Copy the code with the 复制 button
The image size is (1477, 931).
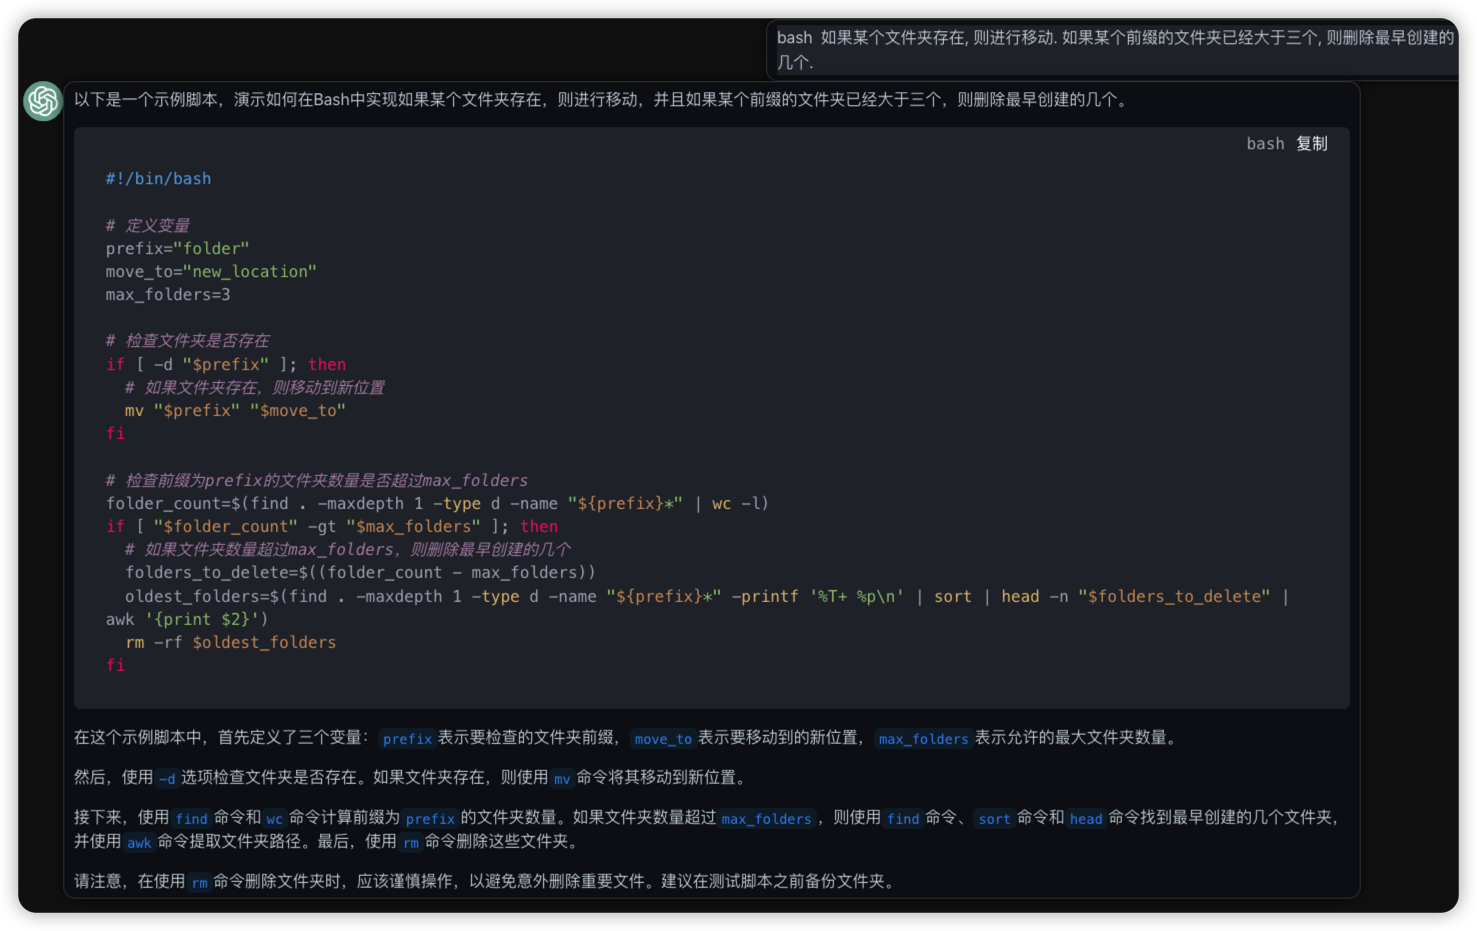click(1311, 144)
